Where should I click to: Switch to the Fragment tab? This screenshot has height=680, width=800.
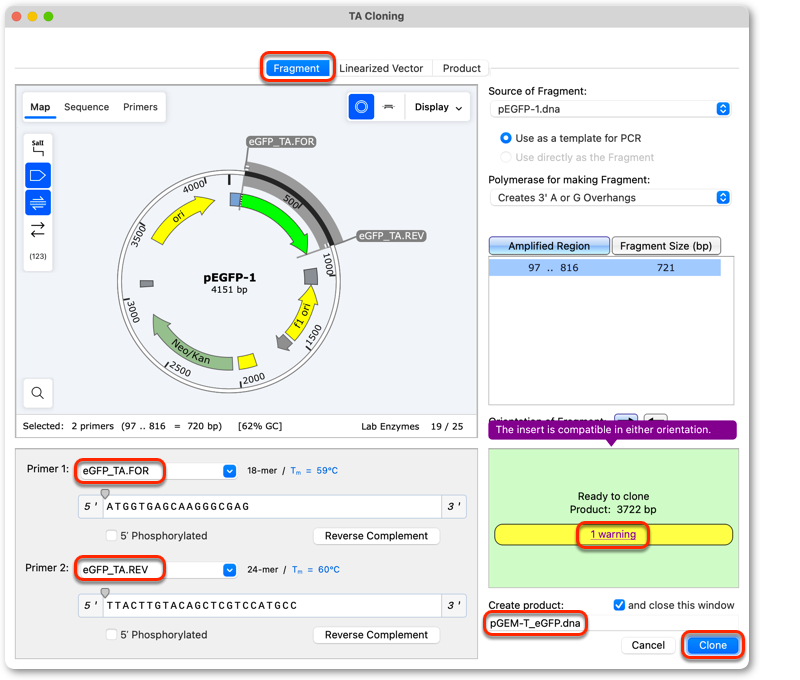coord(296,68)
